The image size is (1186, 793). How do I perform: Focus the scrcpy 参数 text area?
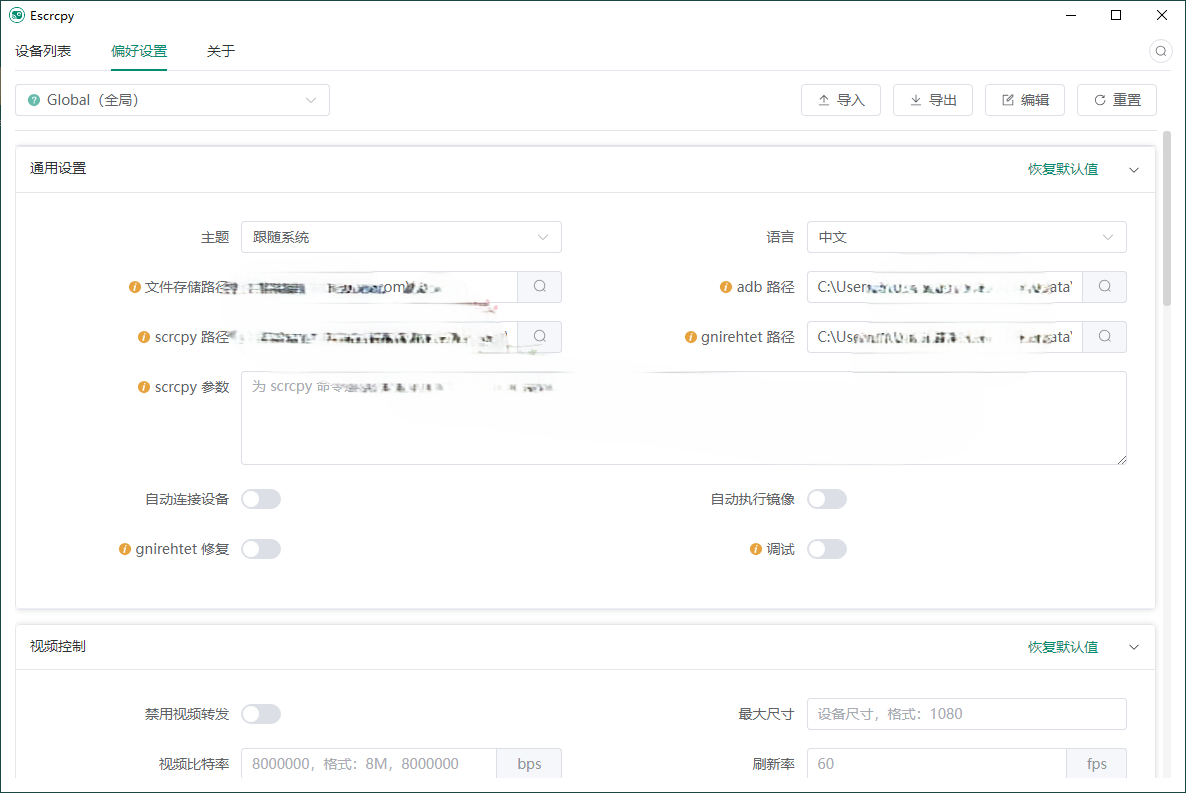tap(684, 418)
